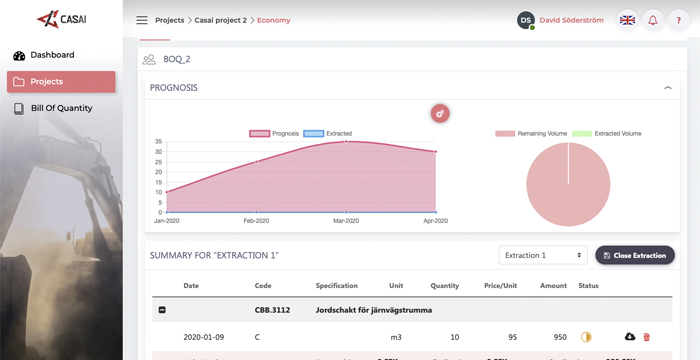This screenshot has width=700, height=360.
Task: Click the 2020-01-09 date cell
Action: [204, 337]
